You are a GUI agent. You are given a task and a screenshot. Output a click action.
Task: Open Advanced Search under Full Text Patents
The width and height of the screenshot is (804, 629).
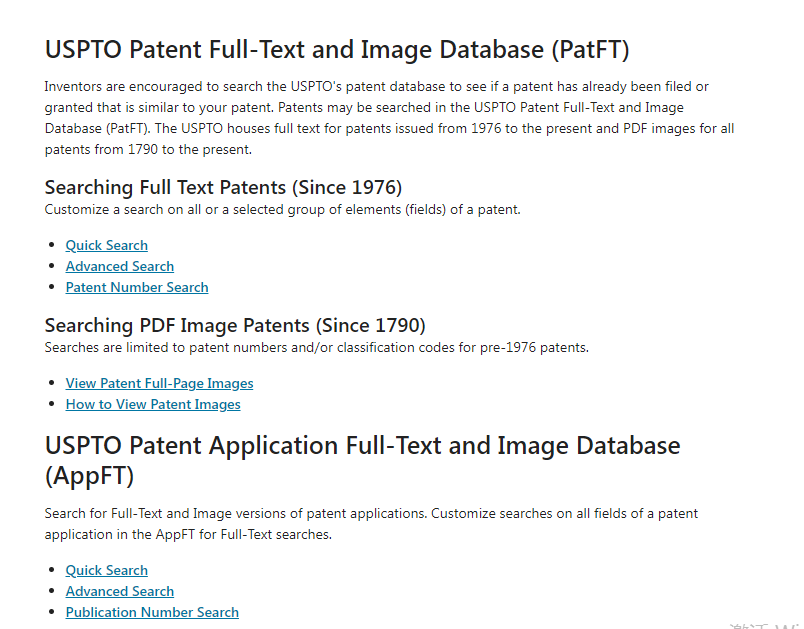pos(120,266)
